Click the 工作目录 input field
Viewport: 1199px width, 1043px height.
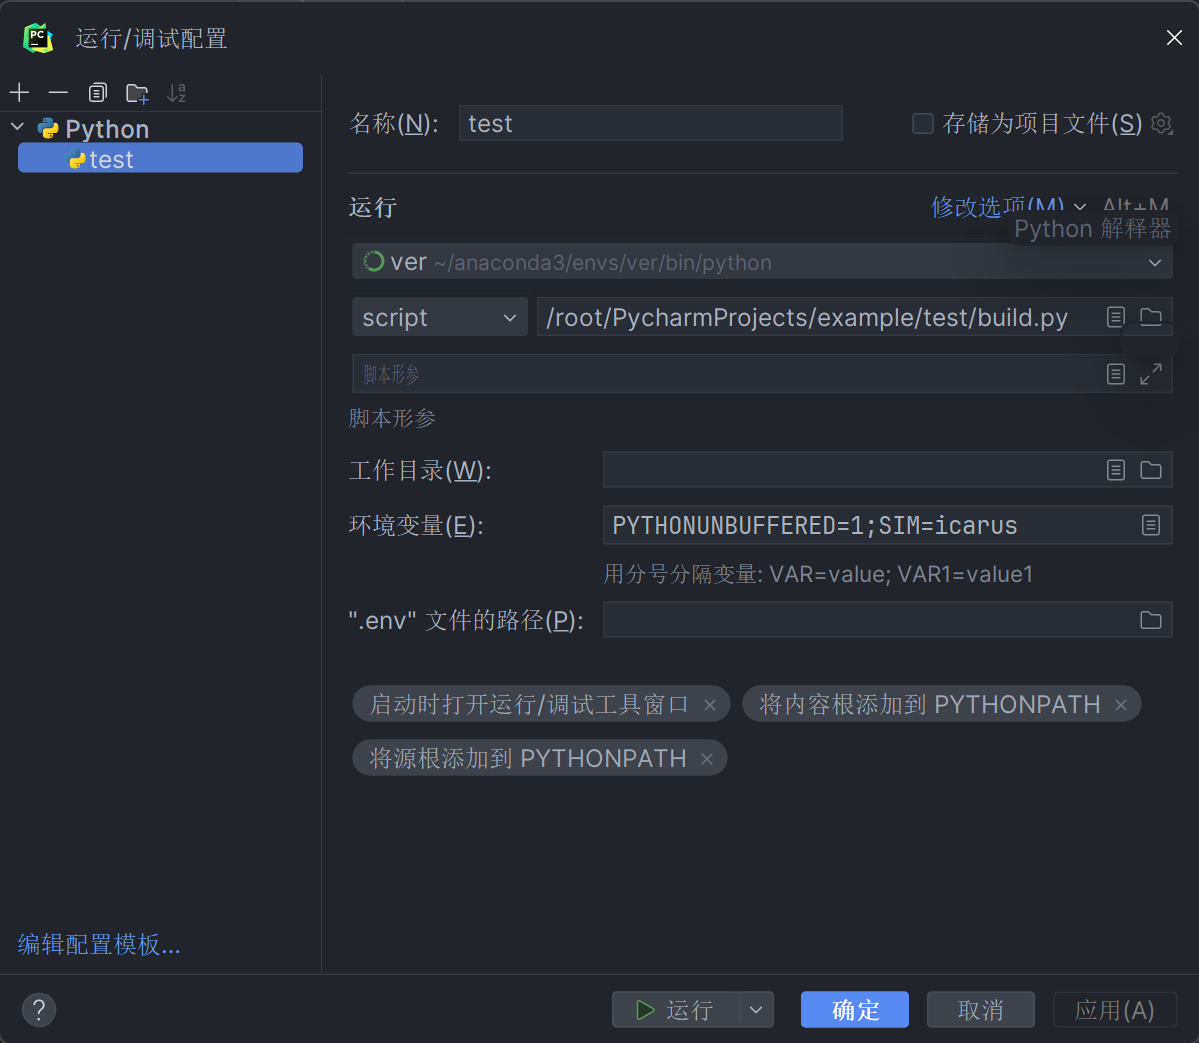850,469
